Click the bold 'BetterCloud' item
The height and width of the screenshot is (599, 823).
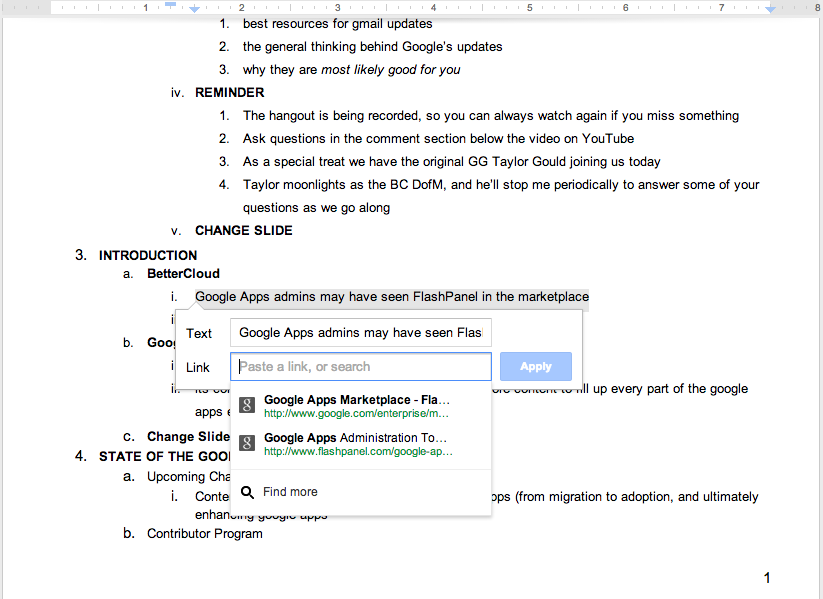coord(183,274)
